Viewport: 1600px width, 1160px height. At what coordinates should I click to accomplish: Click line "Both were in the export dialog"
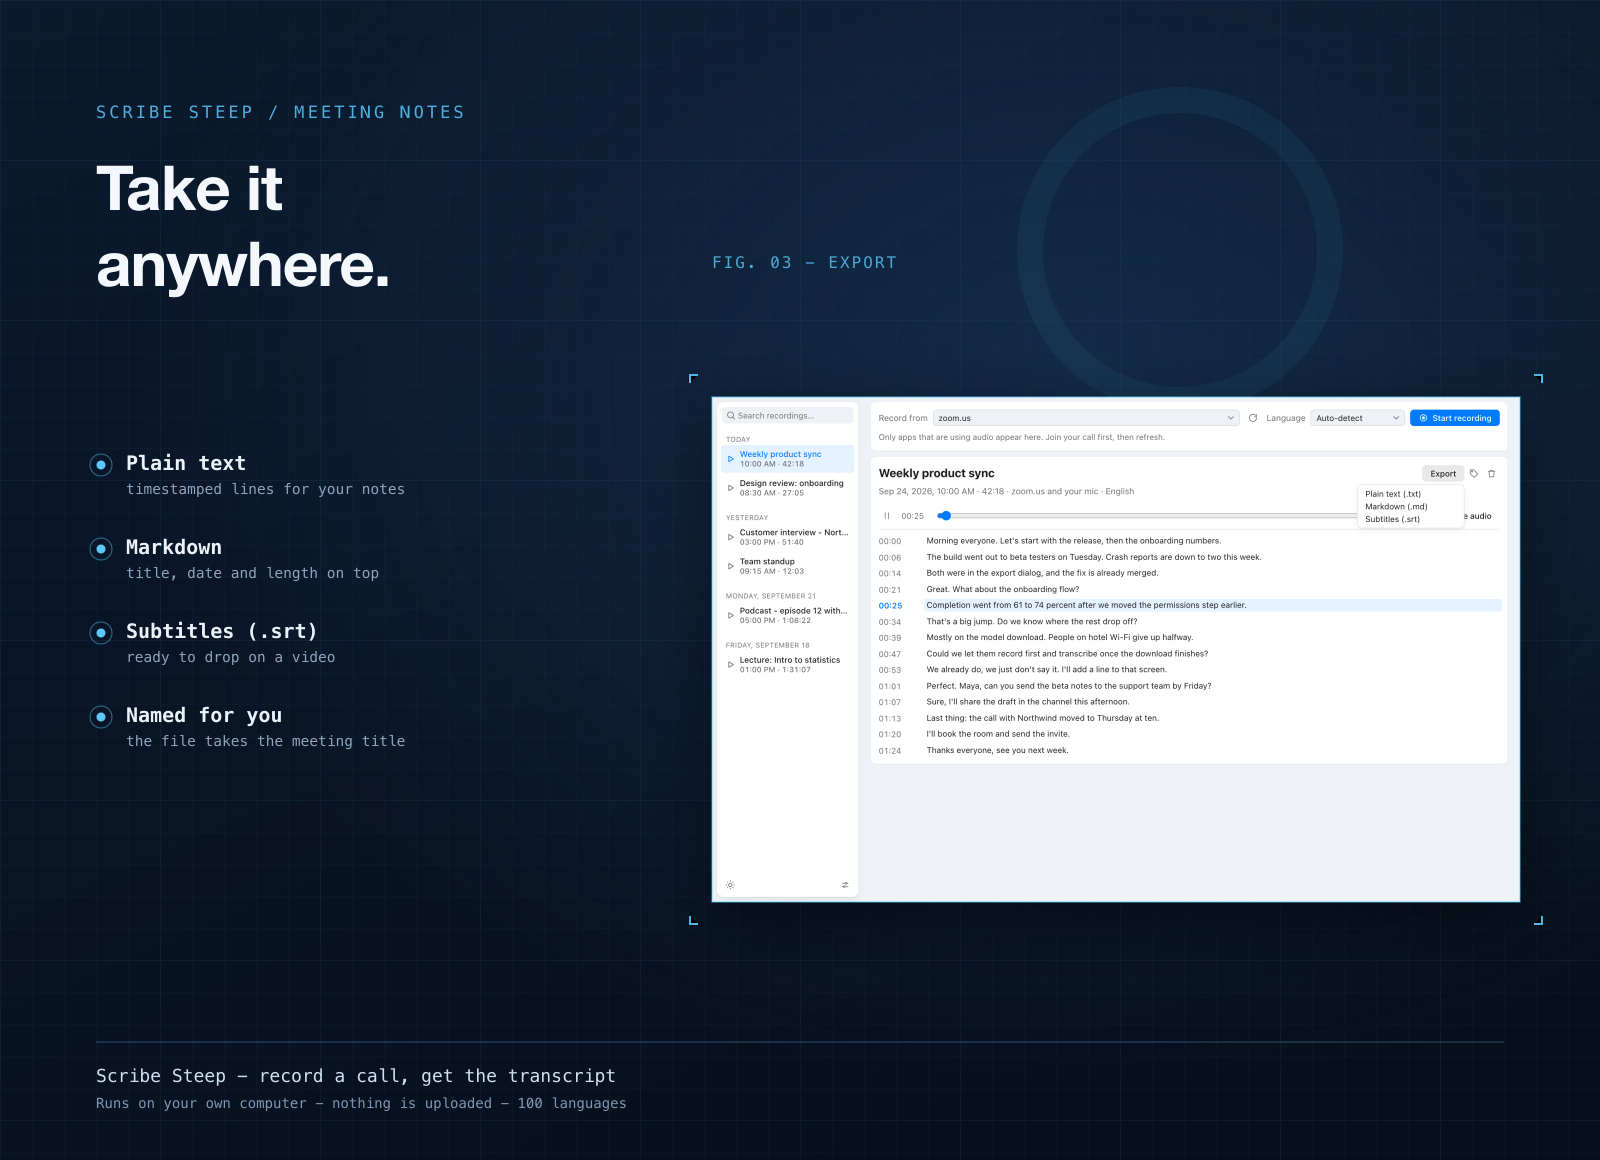(x=1042, y=573)
